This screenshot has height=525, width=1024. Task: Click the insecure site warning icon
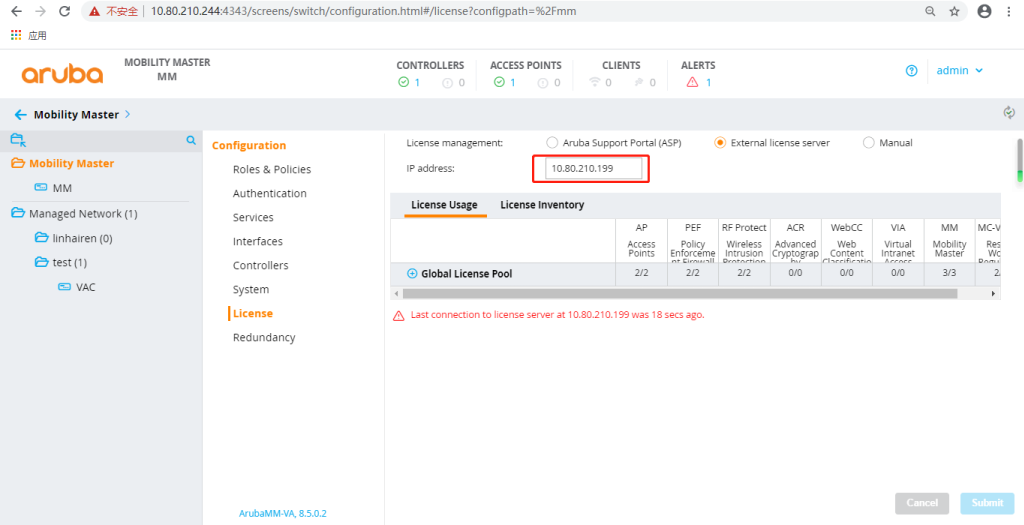(x=95, y=11)
